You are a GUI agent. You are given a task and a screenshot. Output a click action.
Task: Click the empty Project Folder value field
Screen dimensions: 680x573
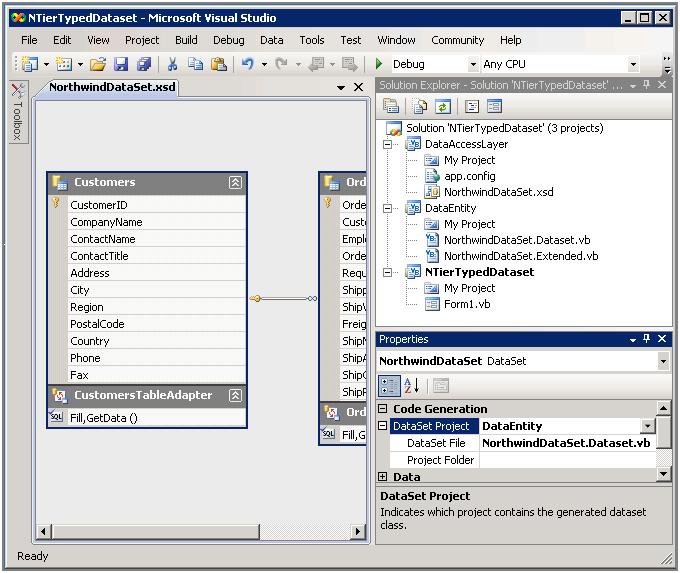pos(566,460)
